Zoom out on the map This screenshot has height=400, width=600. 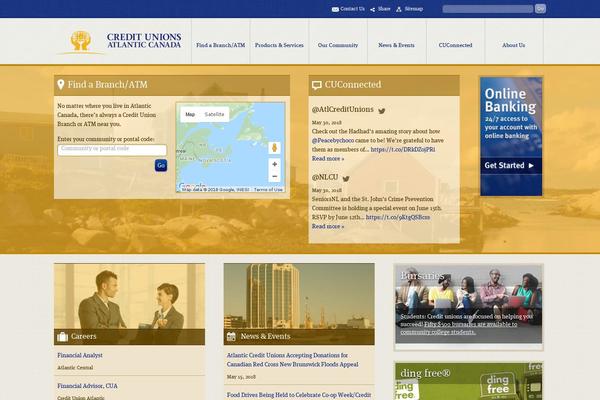tap(274, 177)
